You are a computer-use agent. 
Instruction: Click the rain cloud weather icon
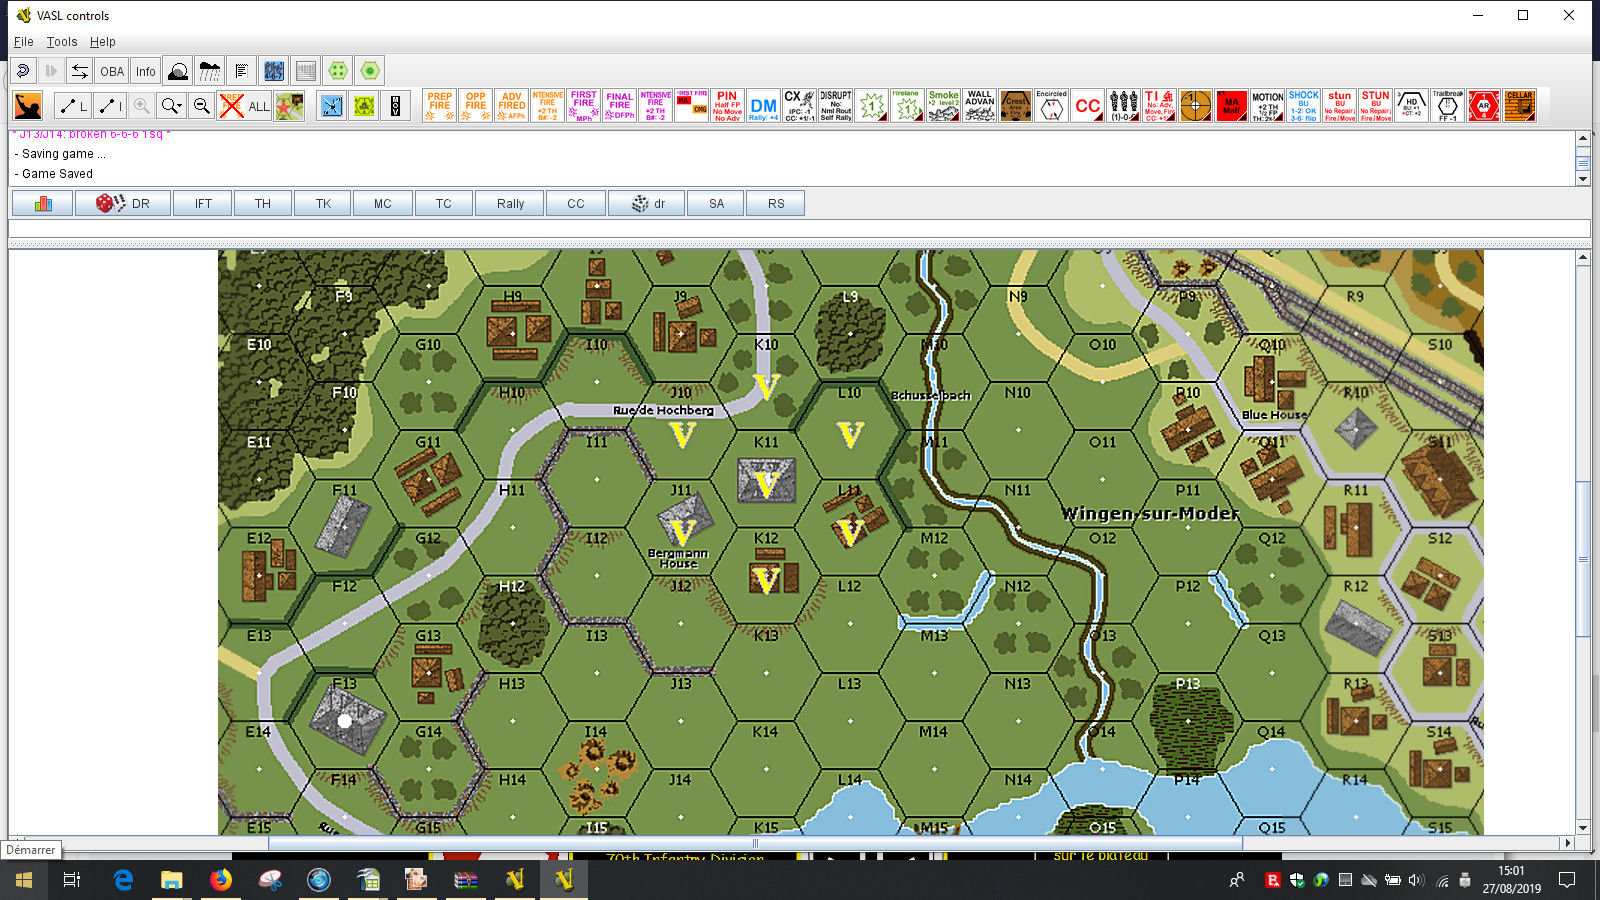pos(210,71)
